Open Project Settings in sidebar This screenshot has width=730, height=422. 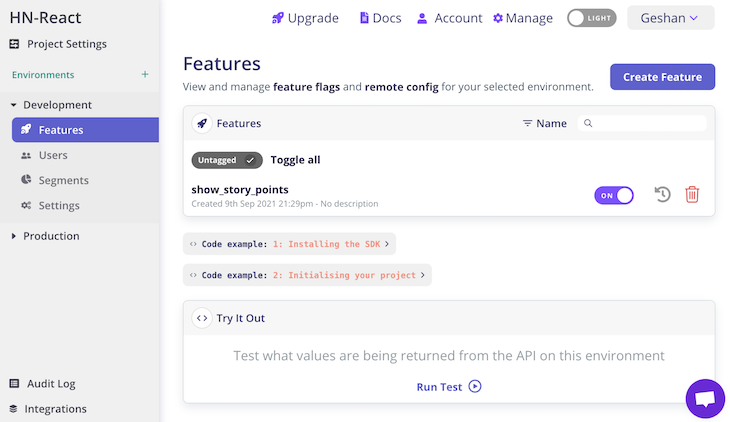point(58,44)
